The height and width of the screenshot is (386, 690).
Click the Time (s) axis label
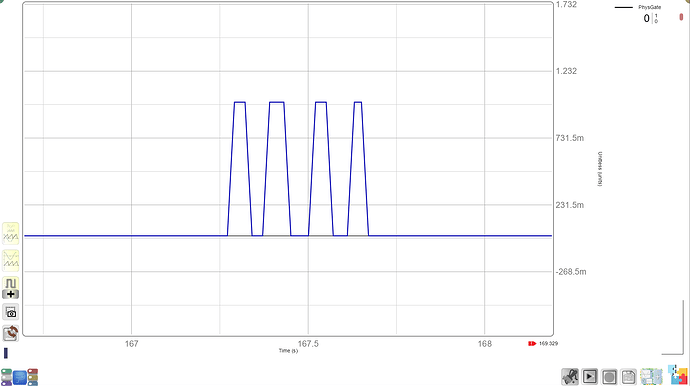288,351
